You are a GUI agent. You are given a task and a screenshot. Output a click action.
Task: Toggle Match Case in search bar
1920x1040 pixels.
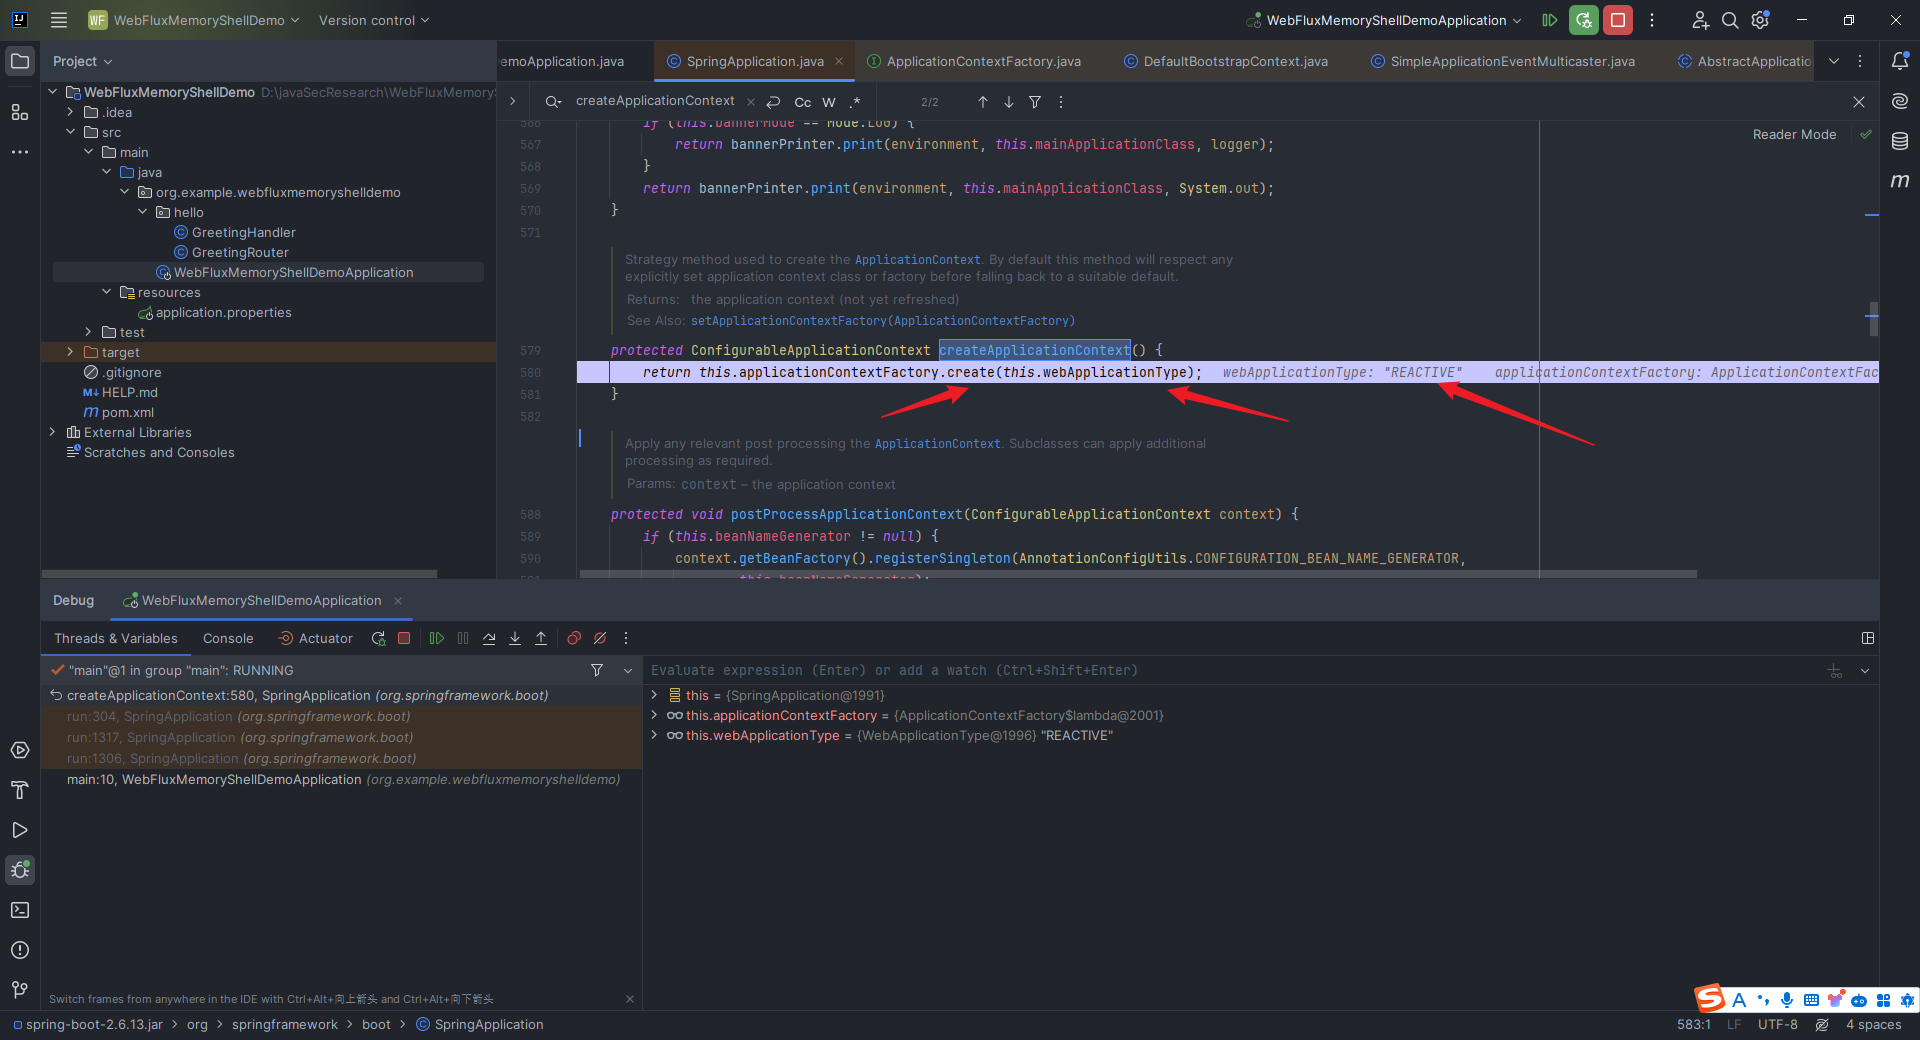pyautogui.click(x=803, y=102)
